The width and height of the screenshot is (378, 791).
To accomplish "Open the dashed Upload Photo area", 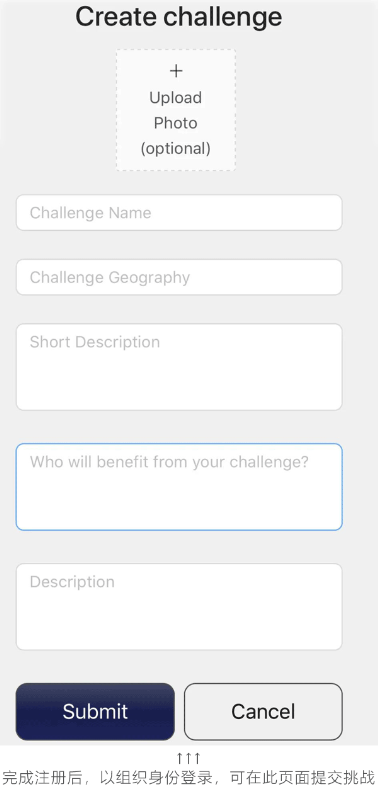I will point(176,110).
